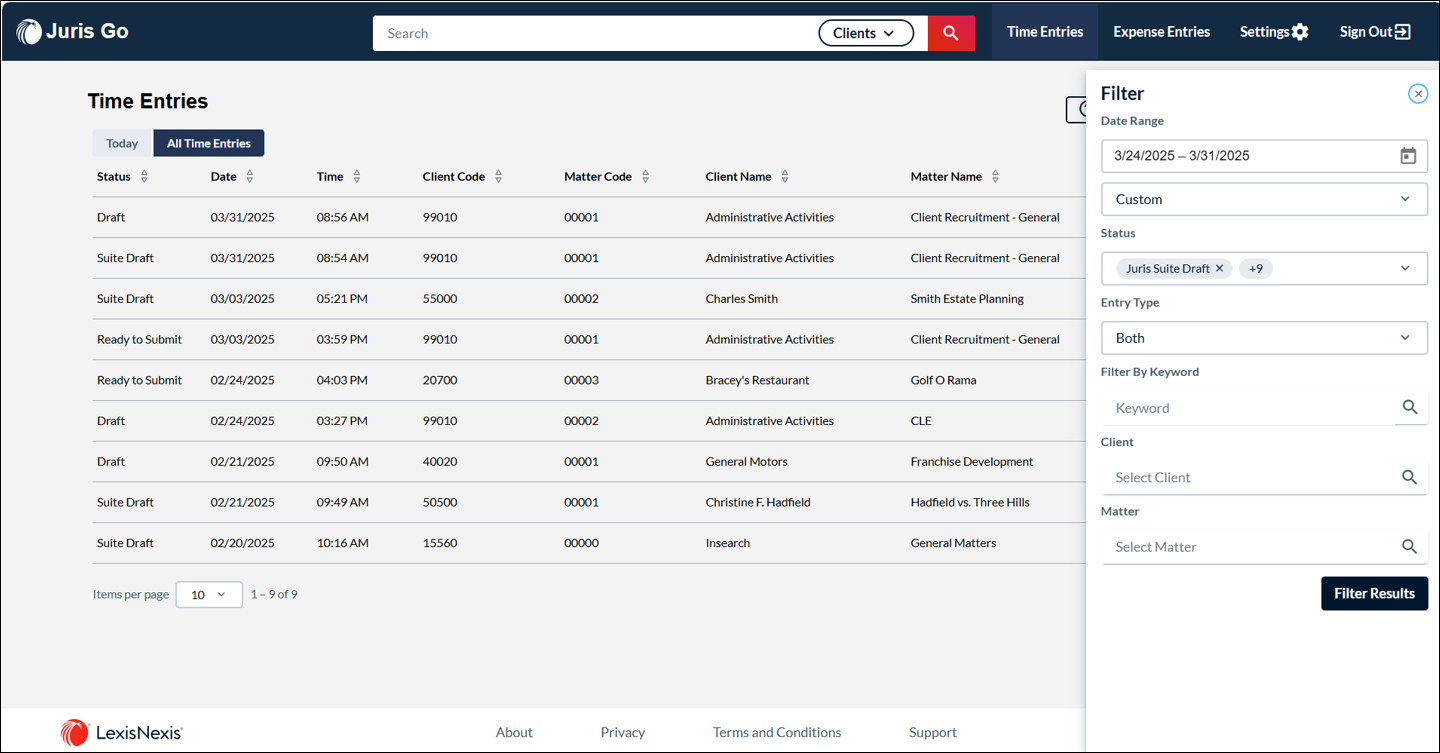This screenshot has width=1440, height=753.
Task: Sort entries by the Date column
Action: coord(250,177)
